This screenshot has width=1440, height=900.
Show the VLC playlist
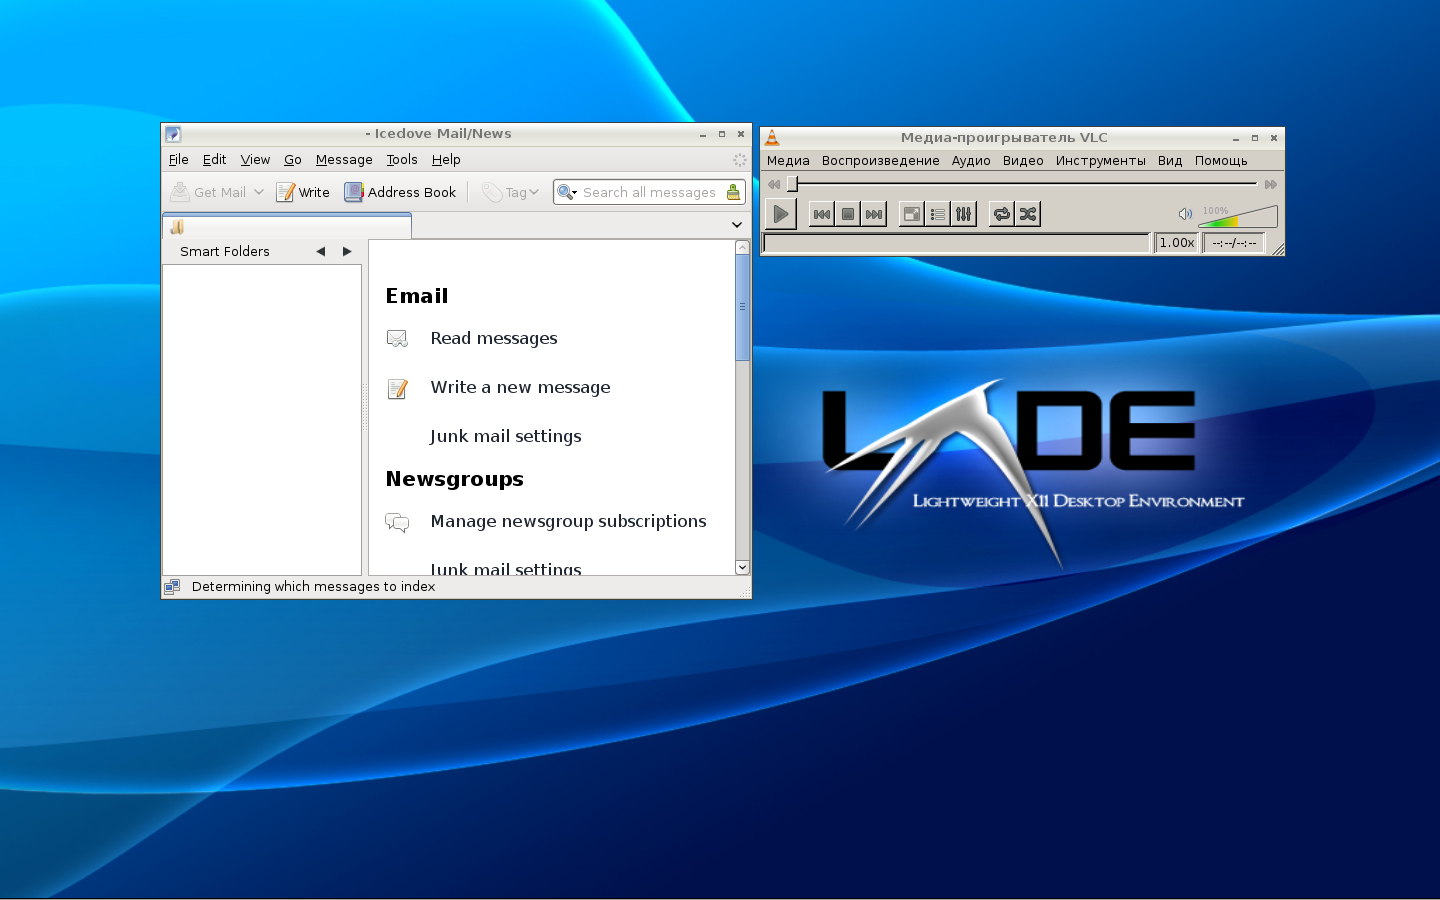pos(938,214)
